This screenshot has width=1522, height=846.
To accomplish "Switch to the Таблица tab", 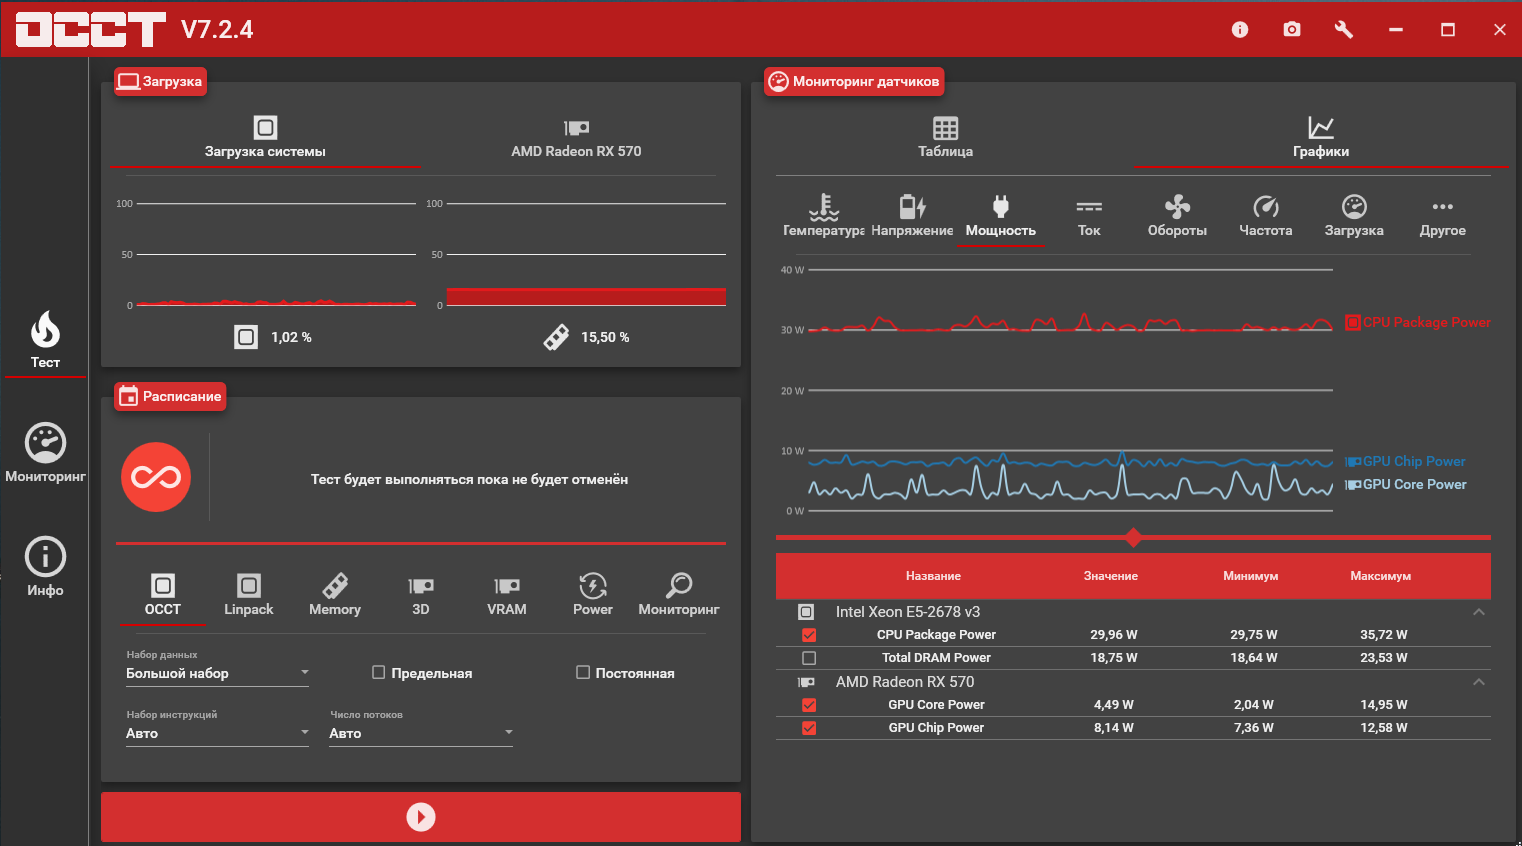I will click(946, 137).
